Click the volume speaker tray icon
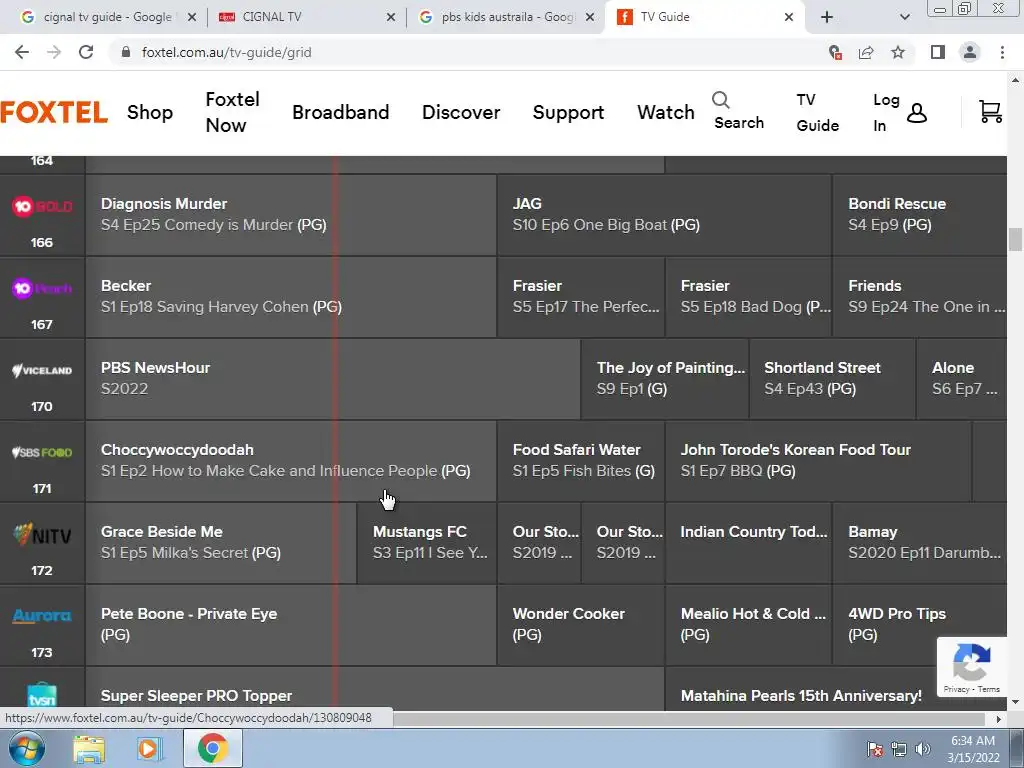 pos(923,749)
